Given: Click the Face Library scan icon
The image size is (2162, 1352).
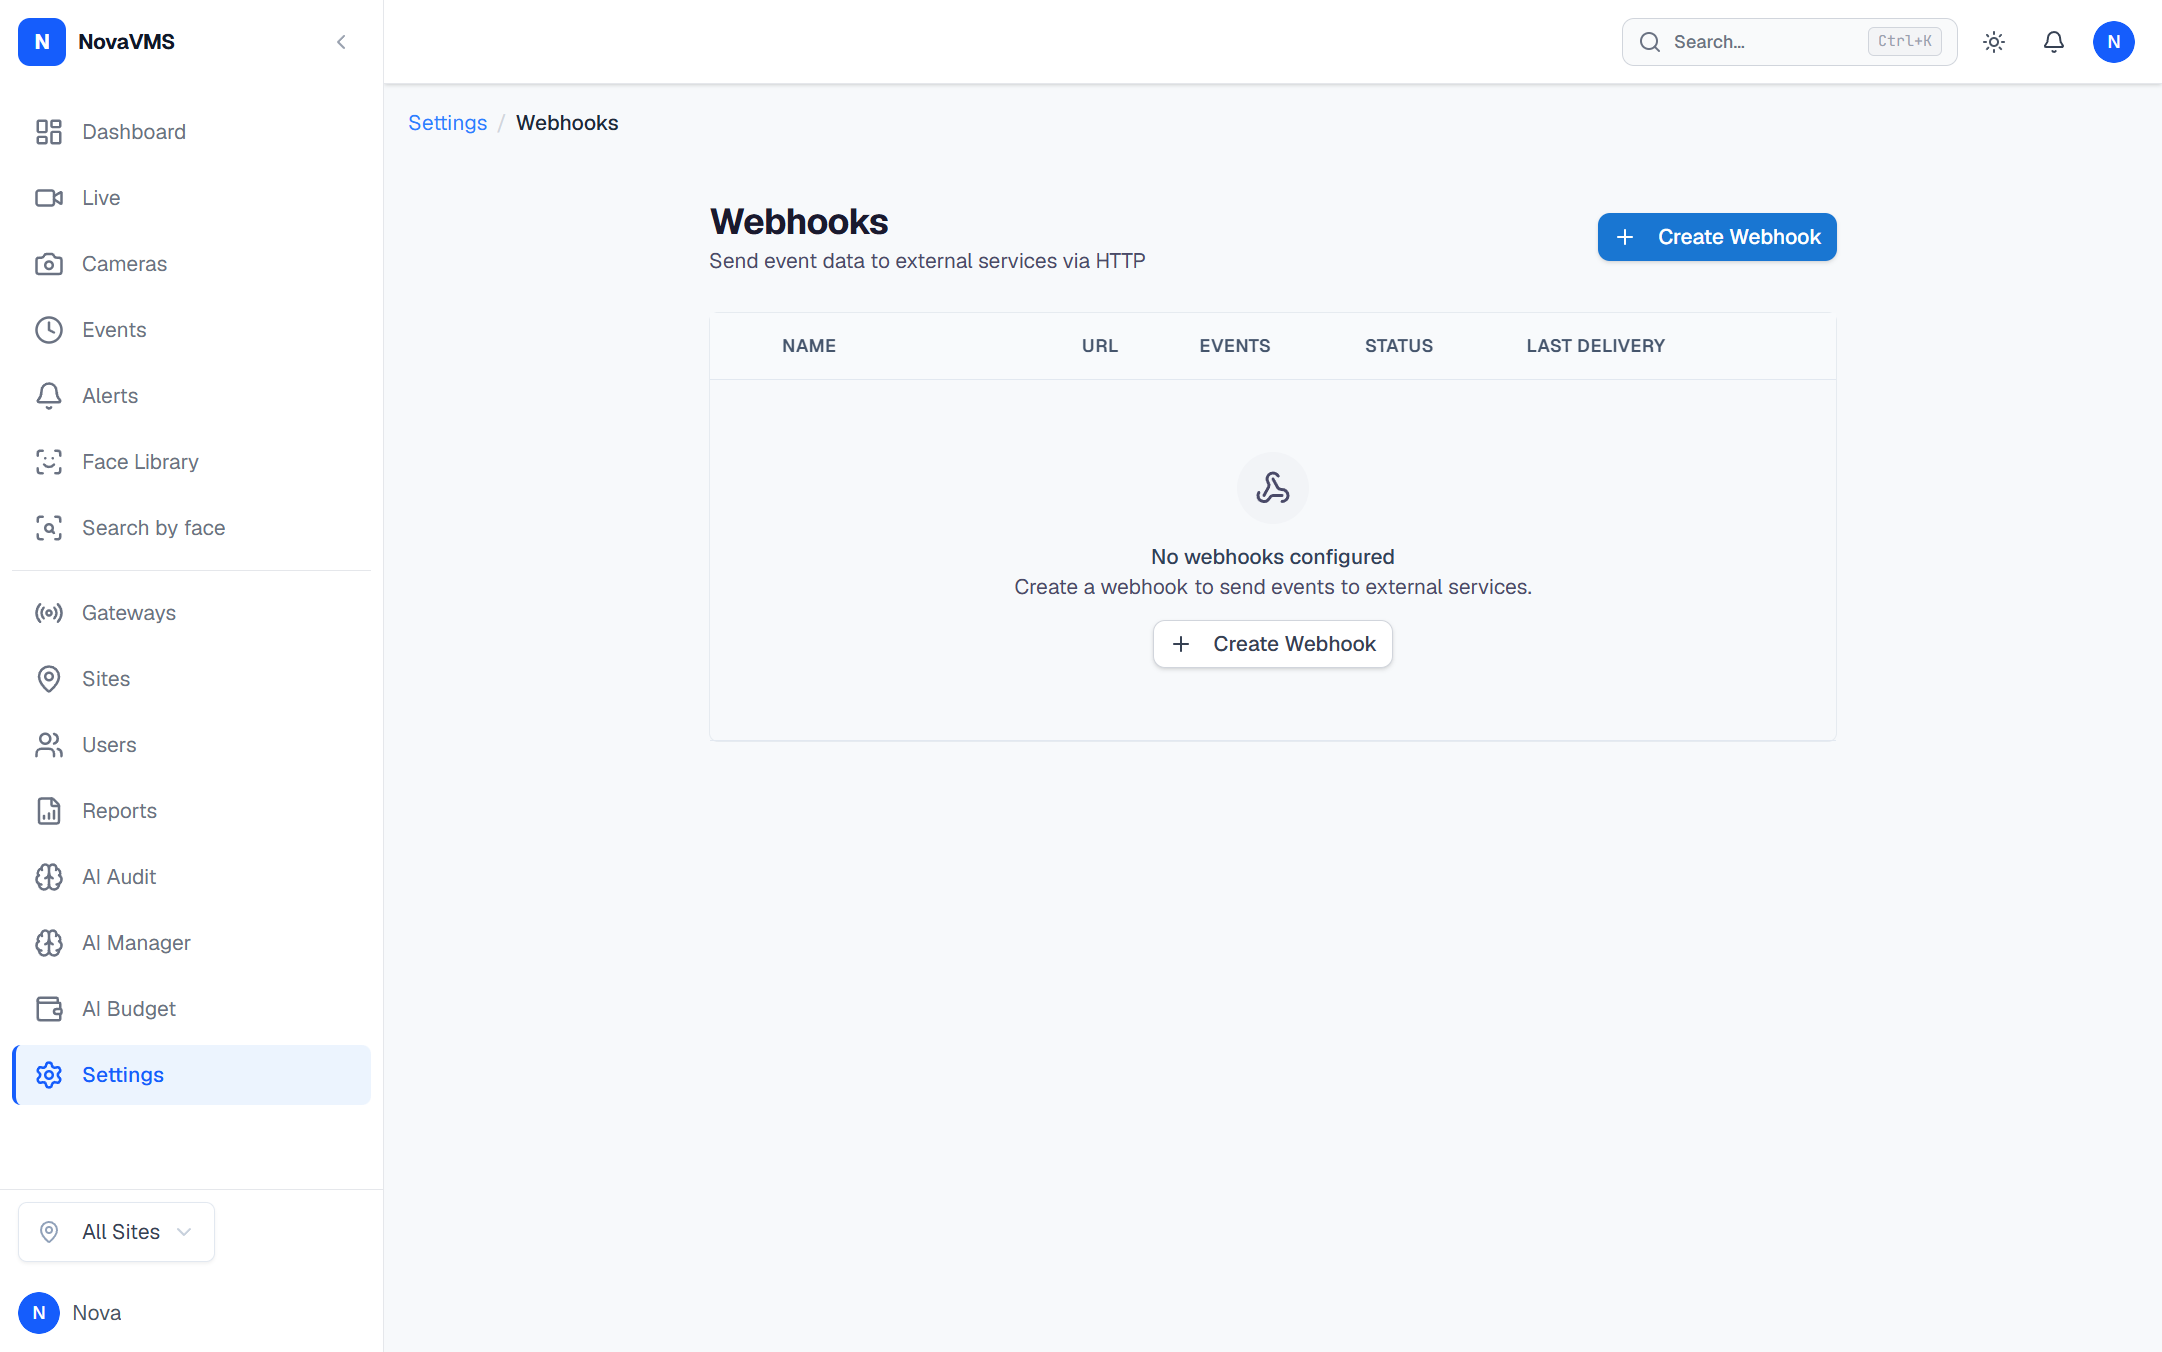Looking at the screenshot, I should 49,462.
